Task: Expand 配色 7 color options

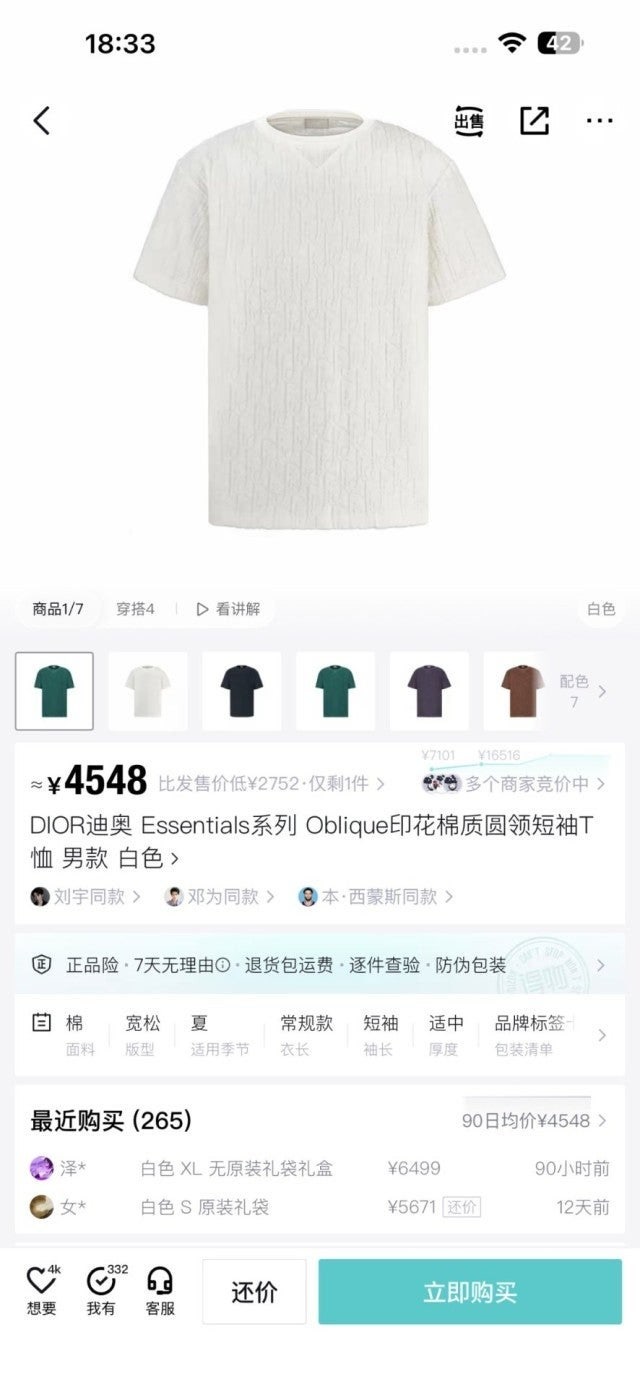Action: coord(582,691)
